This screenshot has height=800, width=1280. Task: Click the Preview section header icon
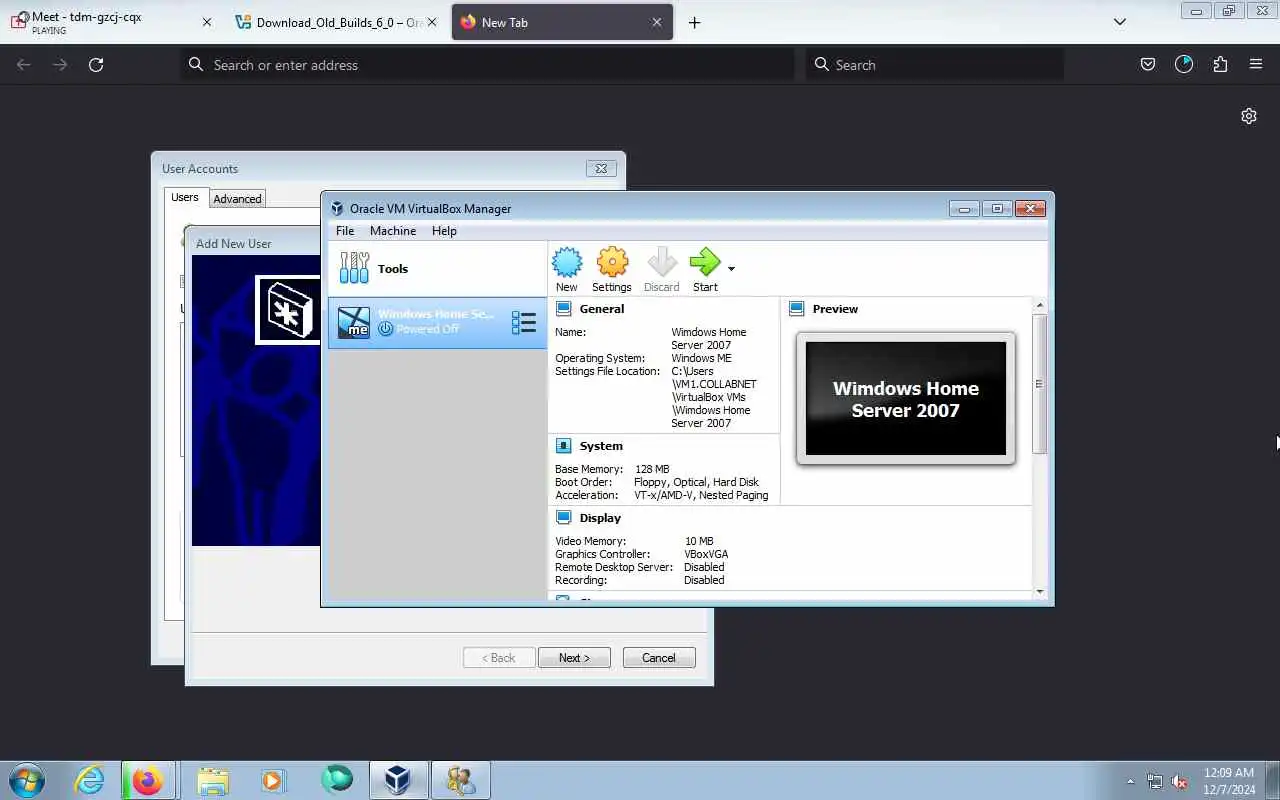[x=797, y=309]
